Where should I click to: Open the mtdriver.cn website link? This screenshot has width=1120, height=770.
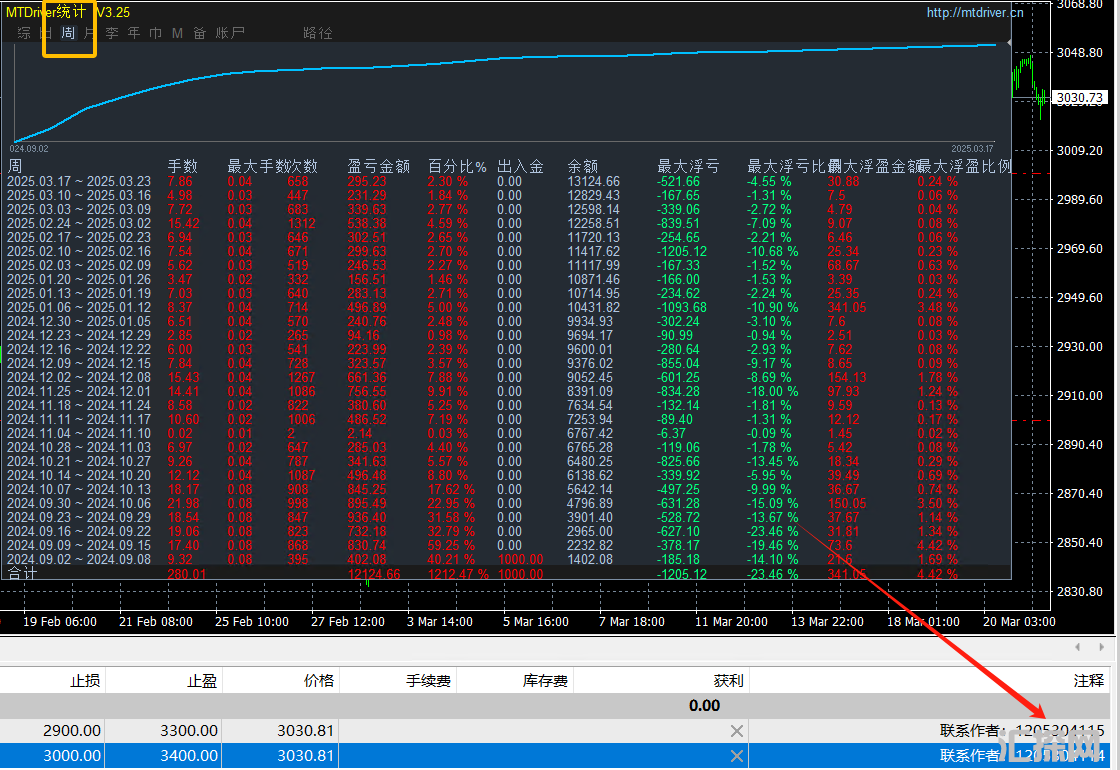click(x=975, y=13)
